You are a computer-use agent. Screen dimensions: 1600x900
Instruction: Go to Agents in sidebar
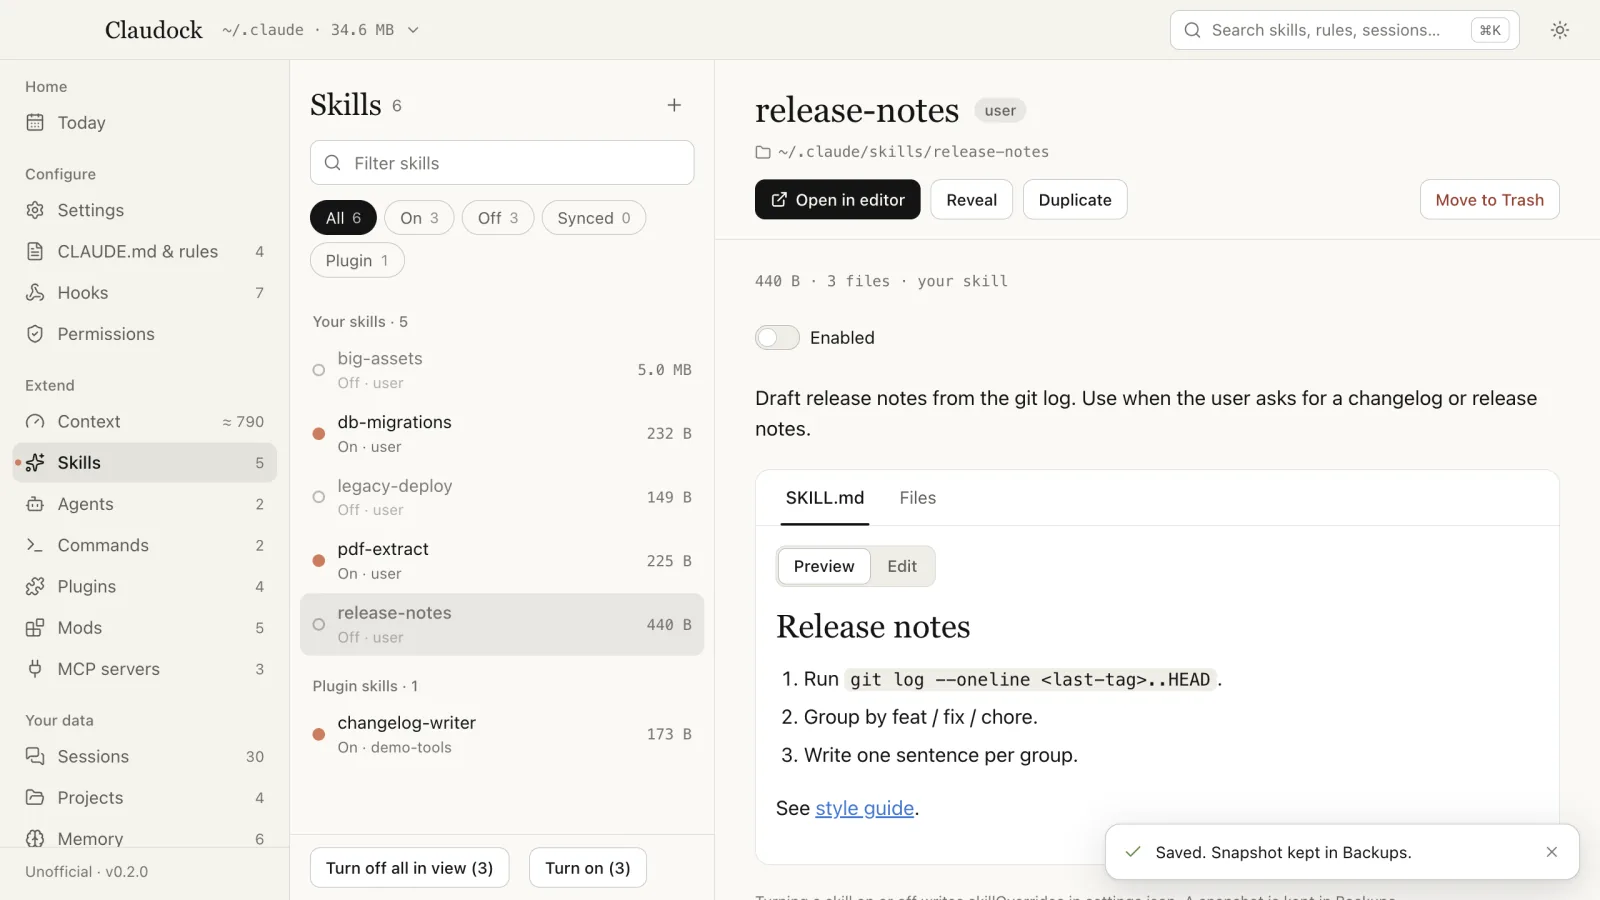pyautogui.click(x=144, y=504)
